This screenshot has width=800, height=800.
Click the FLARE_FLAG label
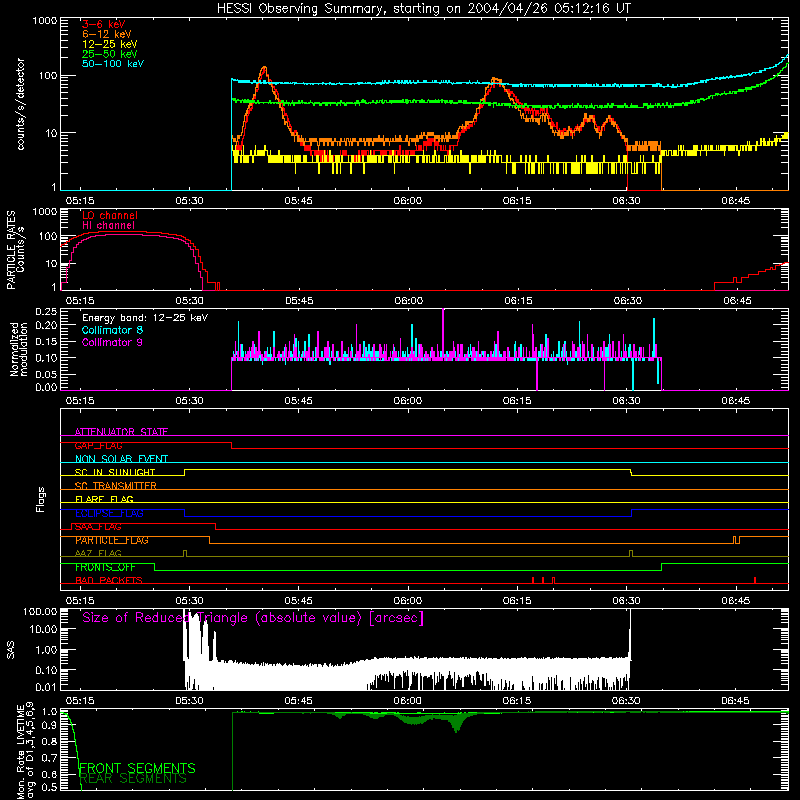coord(104,499)
